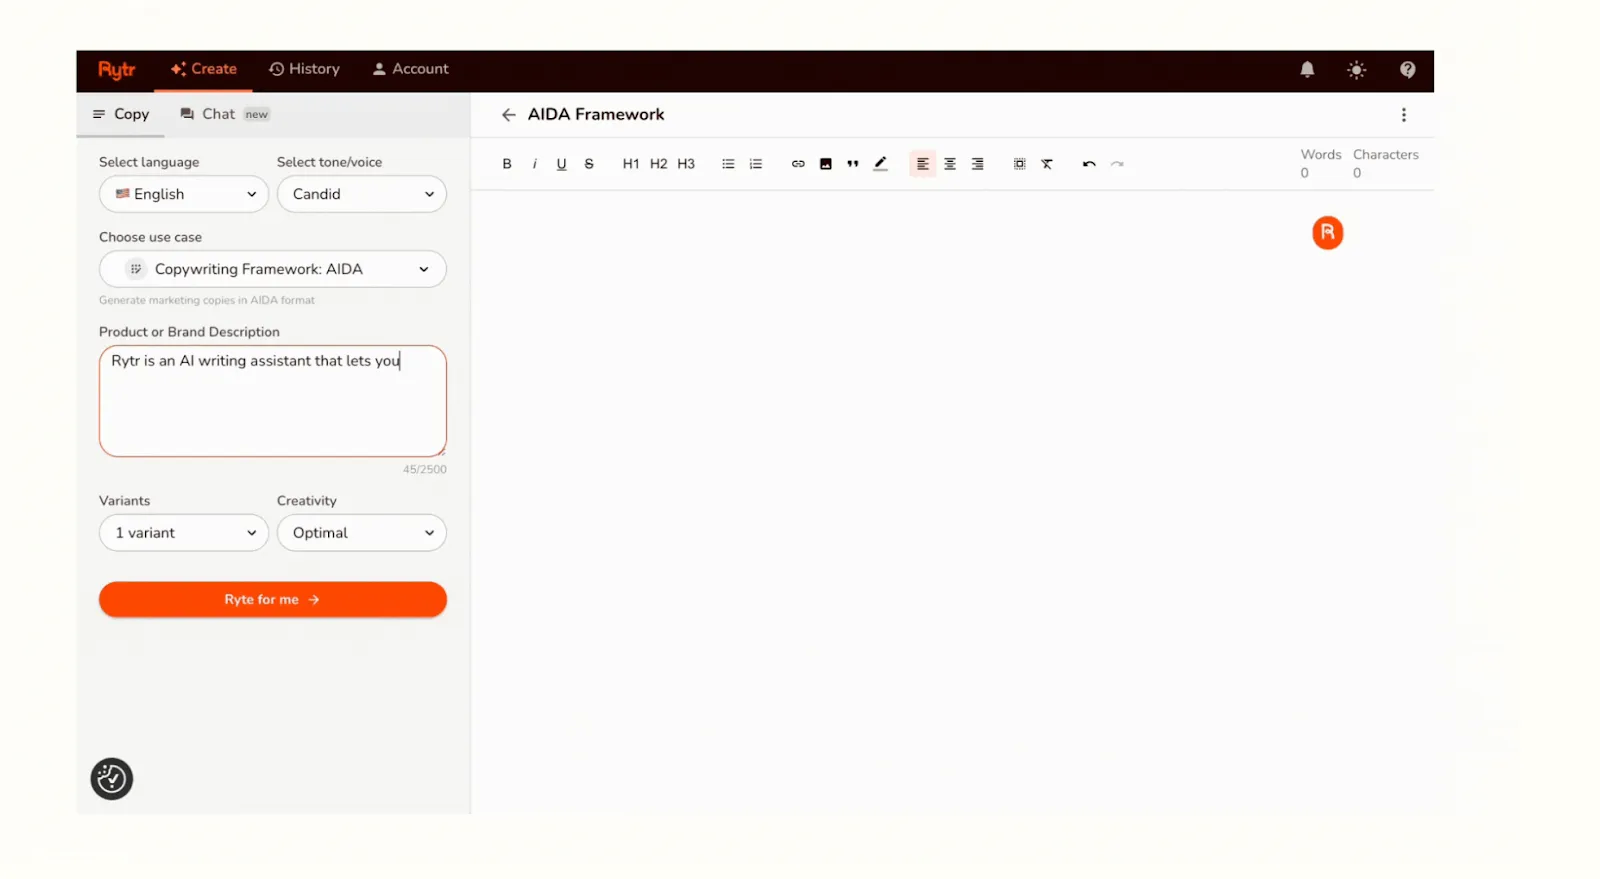The height and width of the screenshot is (879, 1600).
Task: Go back with the arrow beside AIDA Framework
Action: pyautogui.click(x=508, y=115)
